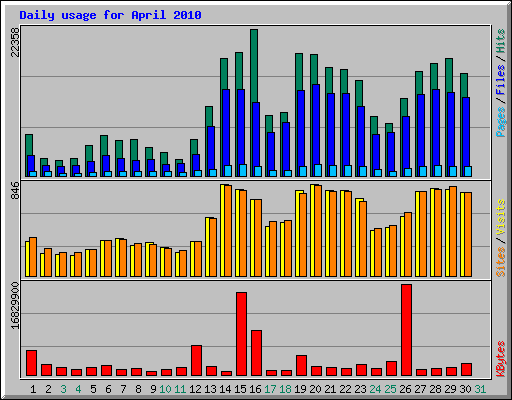Click the tallest green hits bar for day 16
Viewport: 512px width, 400px height.
pyautogui.click(x=254, y=66)
